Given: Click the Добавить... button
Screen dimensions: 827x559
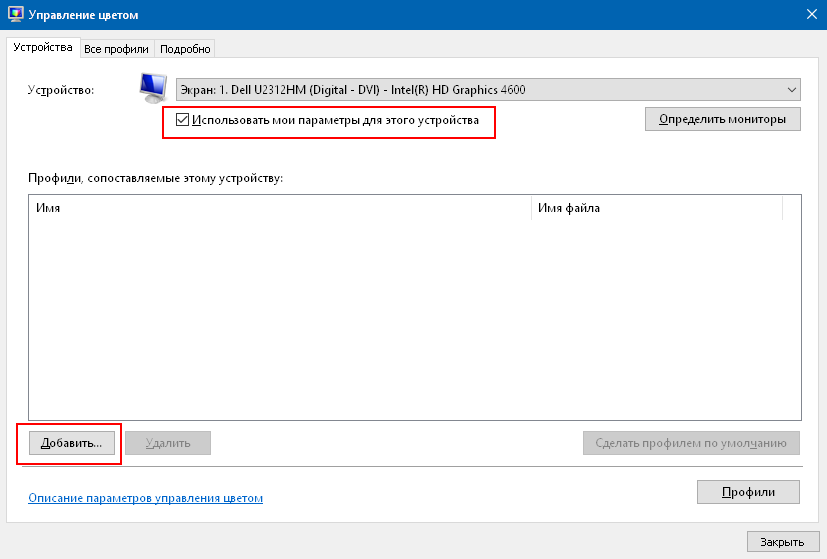Looking at the screenshot, I should (x=72, y=442).
